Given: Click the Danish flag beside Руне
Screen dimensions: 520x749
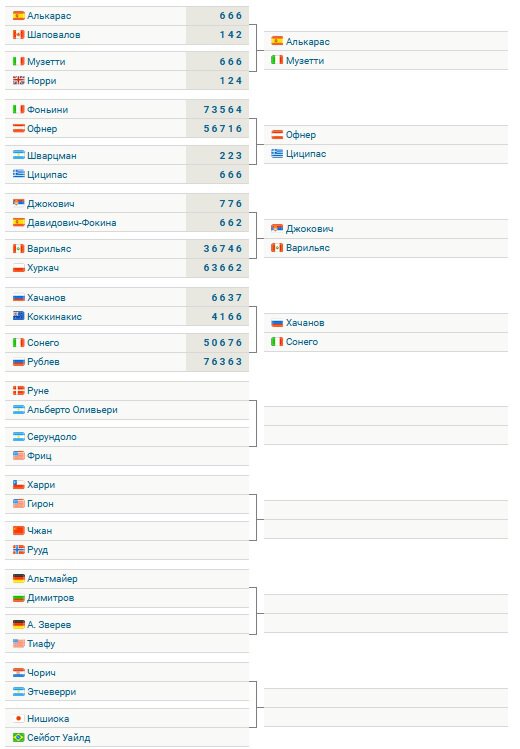Looking at the screenshot, I should (x=19, y=390).
